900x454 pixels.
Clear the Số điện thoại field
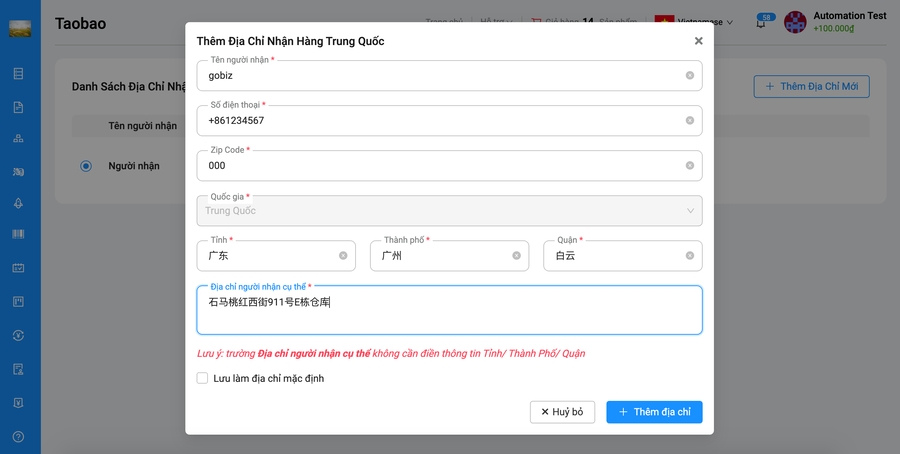[689, 121]
